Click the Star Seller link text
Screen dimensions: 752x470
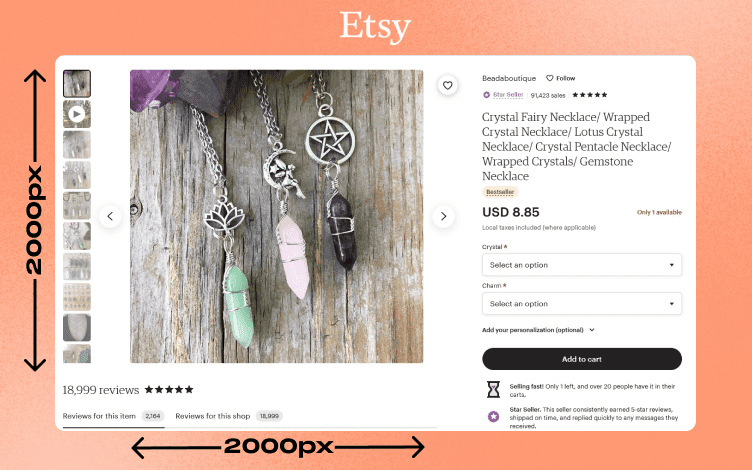pos(508,95)
